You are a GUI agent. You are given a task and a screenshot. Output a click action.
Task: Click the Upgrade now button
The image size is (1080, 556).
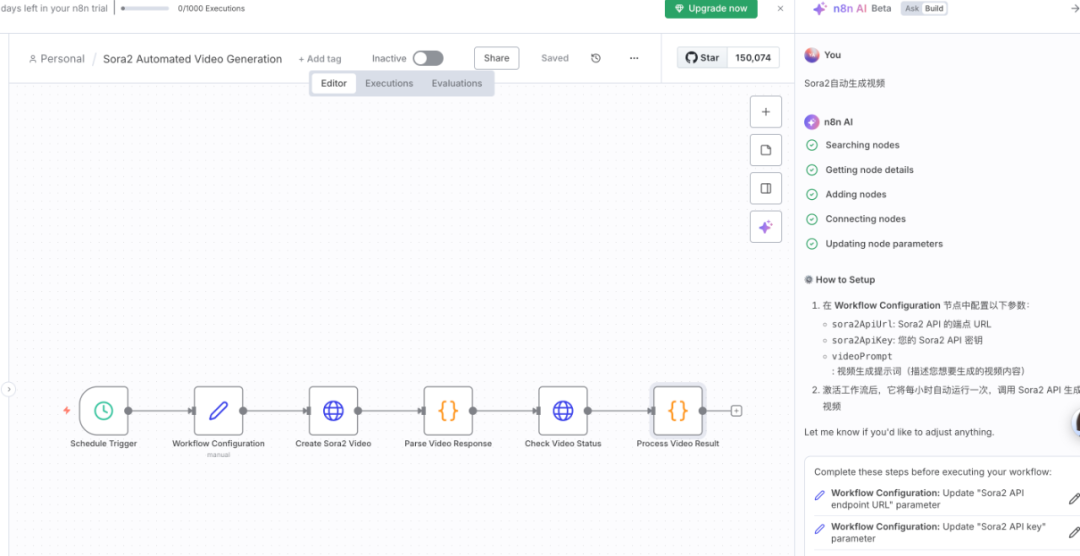click(711, 8)
